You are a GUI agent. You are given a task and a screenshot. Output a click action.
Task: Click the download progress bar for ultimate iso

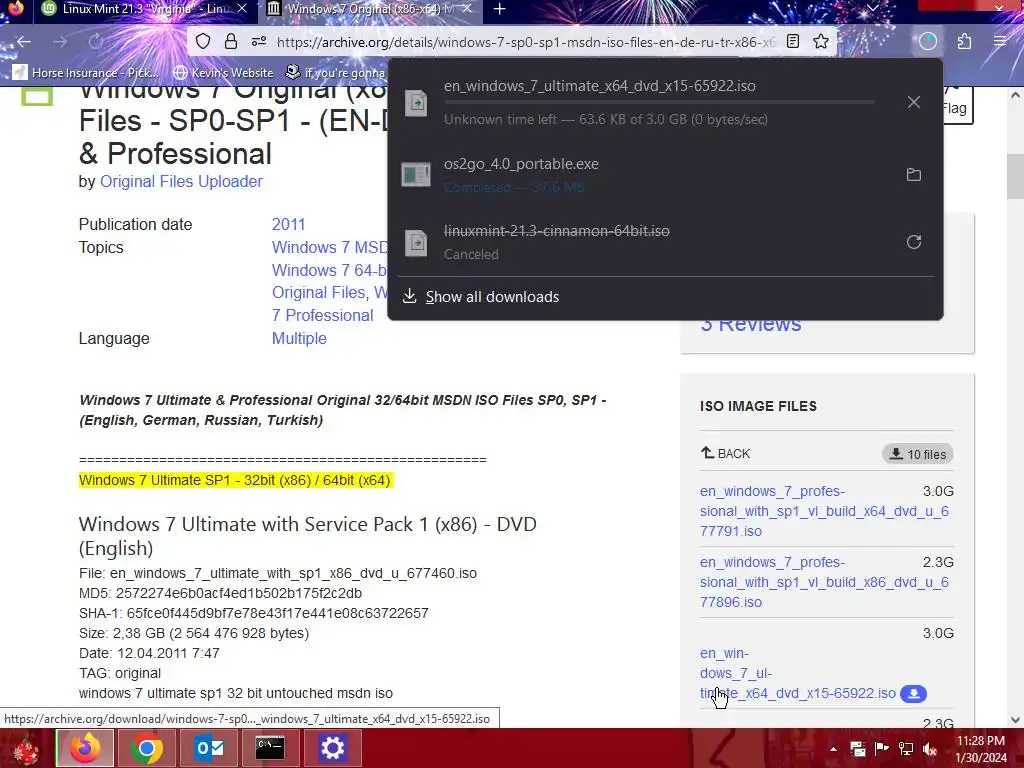(x=659, y=103)
